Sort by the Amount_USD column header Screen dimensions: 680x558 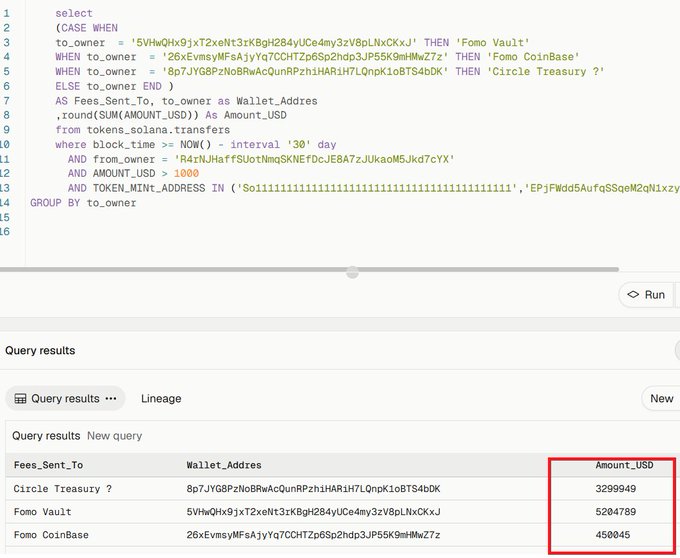(624, 465)
